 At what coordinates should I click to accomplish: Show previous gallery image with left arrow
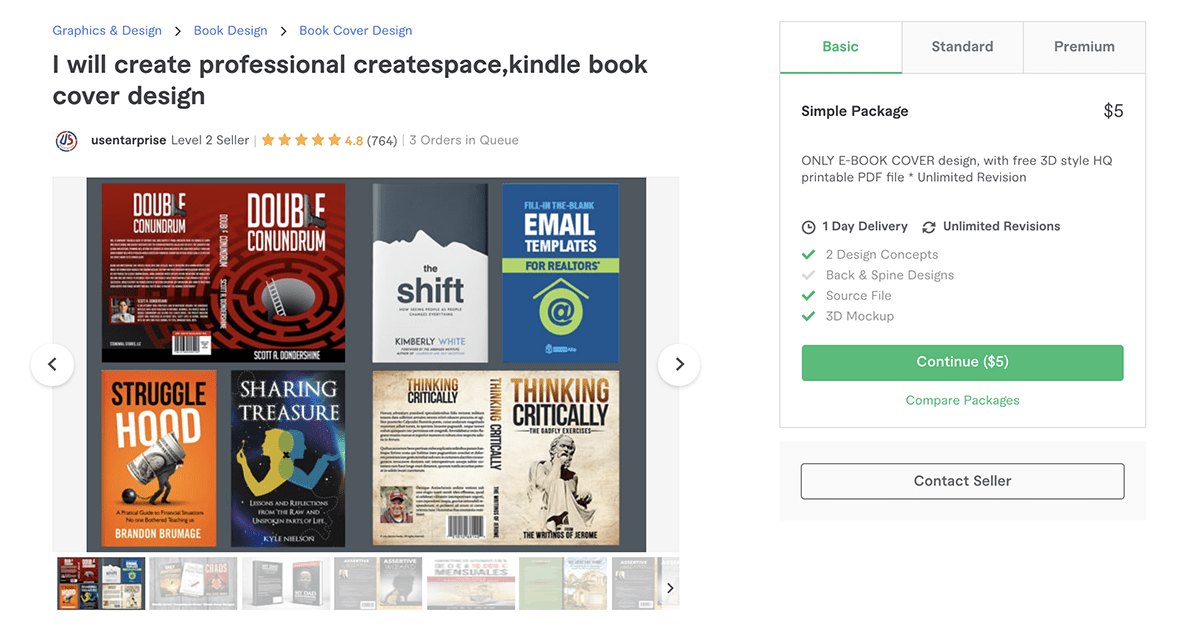[x=52, y=365]
